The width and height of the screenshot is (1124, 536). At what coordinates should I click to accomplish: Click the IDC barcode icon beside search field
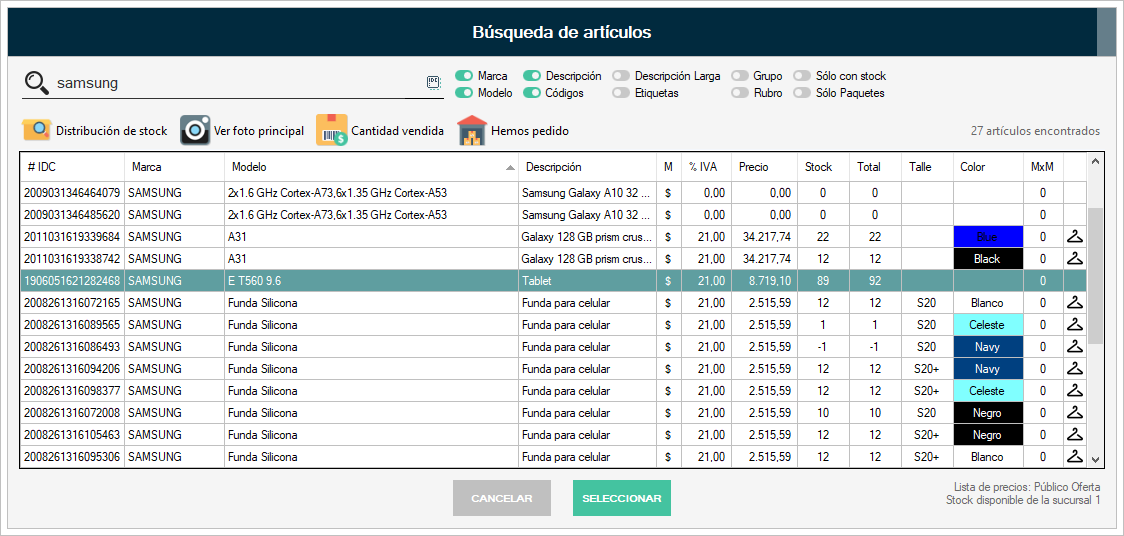point(433,82)
